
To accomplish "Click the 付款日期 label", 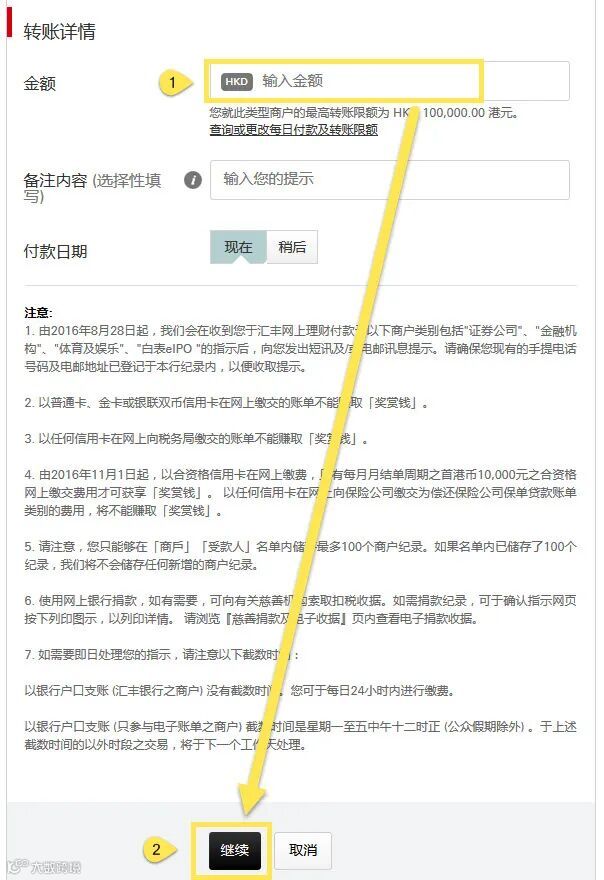I will click(x=56, y=251).
